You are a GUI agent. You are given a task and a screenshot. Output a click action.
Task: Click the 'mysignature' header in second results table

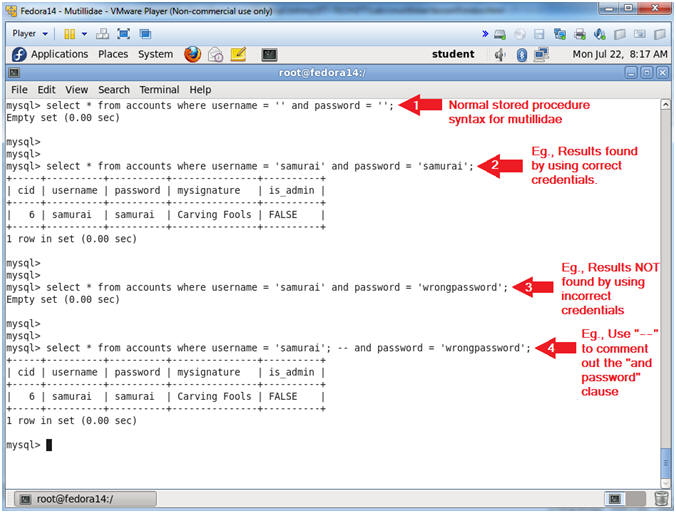click(209, 372)
